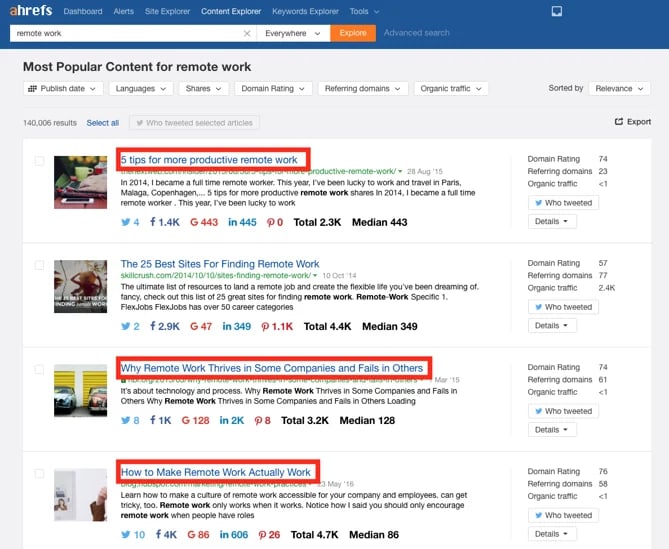
Task: Open Keywords Explorer from the nav bar
Action: 304,12
